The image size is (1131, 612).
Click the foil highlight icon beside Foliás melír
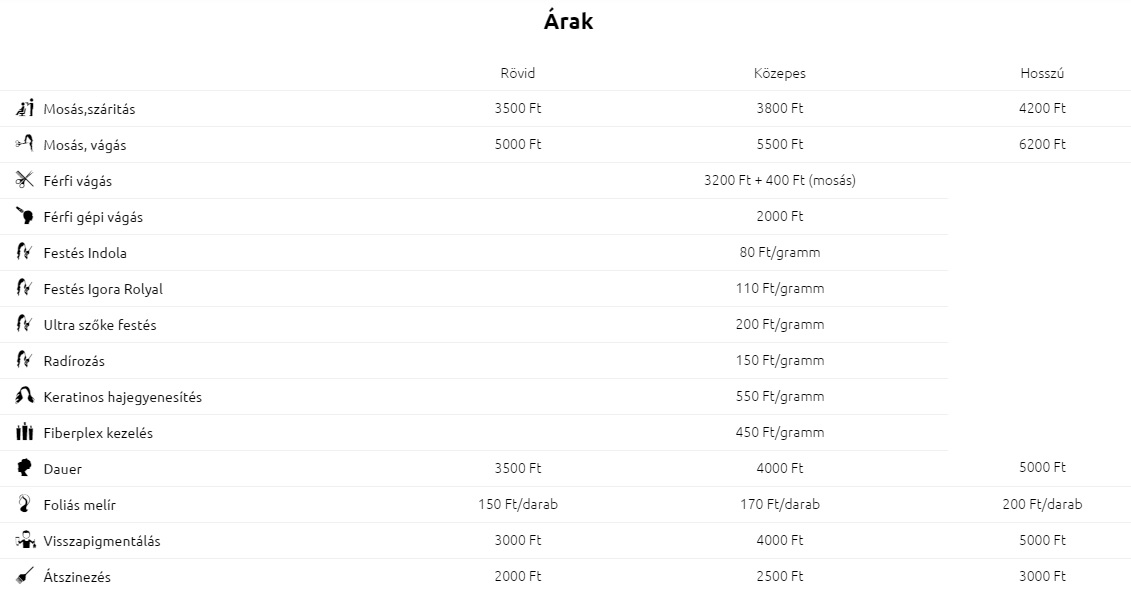point(25,504)
